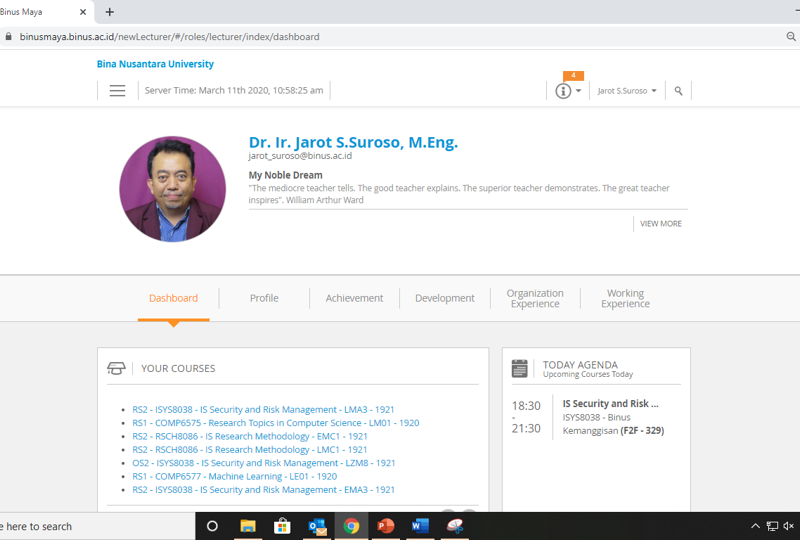Open Outlook from the taskbar
Screen dimensions: 800x540
click(x=317, y=526)
